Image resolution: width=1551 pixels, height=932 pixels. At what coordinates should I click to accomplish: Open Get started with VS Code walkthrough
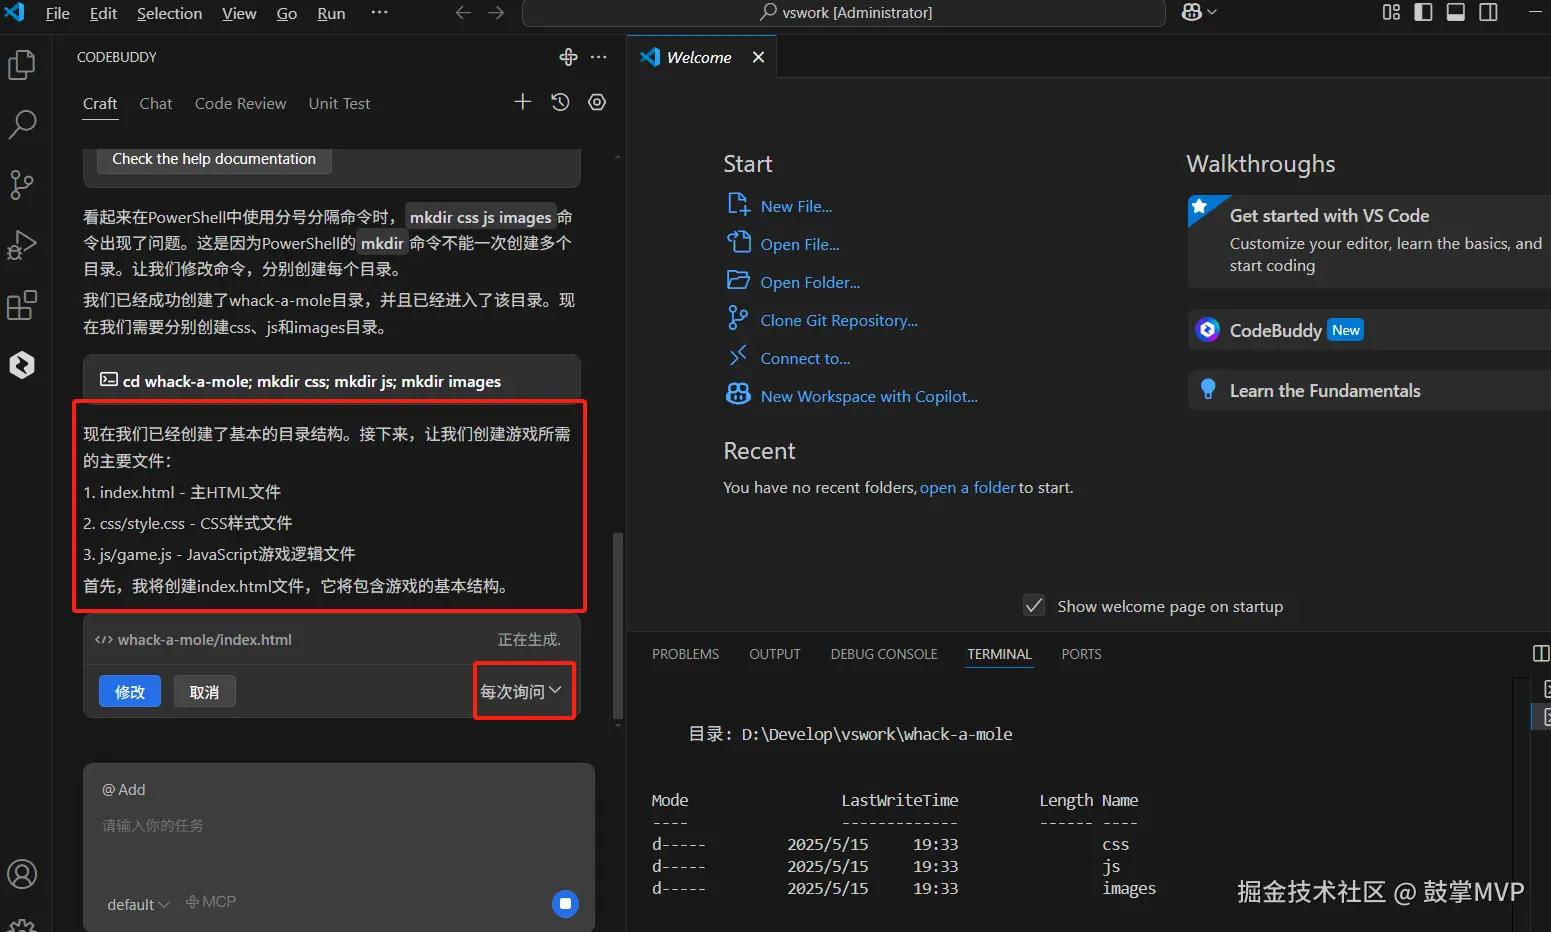1370,241
